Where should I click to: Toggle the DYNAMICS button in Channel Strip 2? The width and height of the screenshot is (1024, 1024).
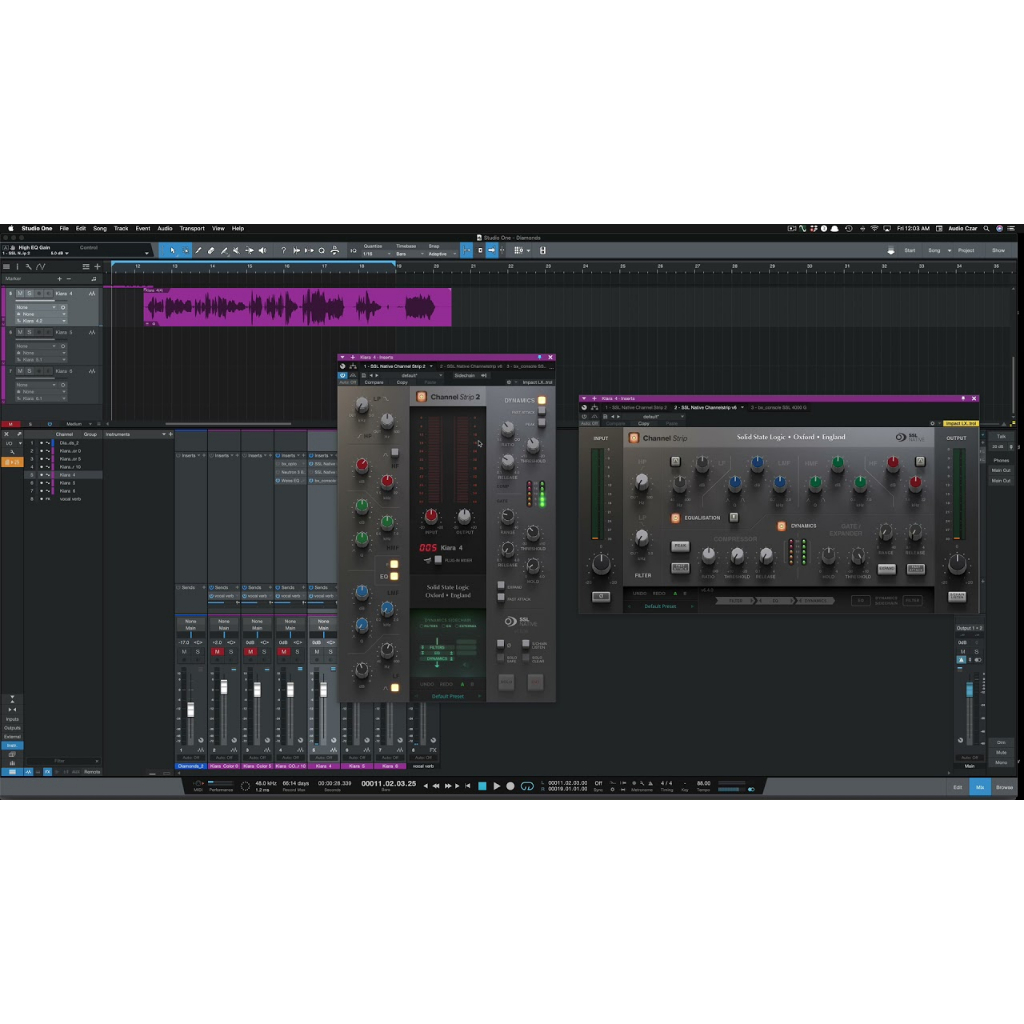pos(541,400)
